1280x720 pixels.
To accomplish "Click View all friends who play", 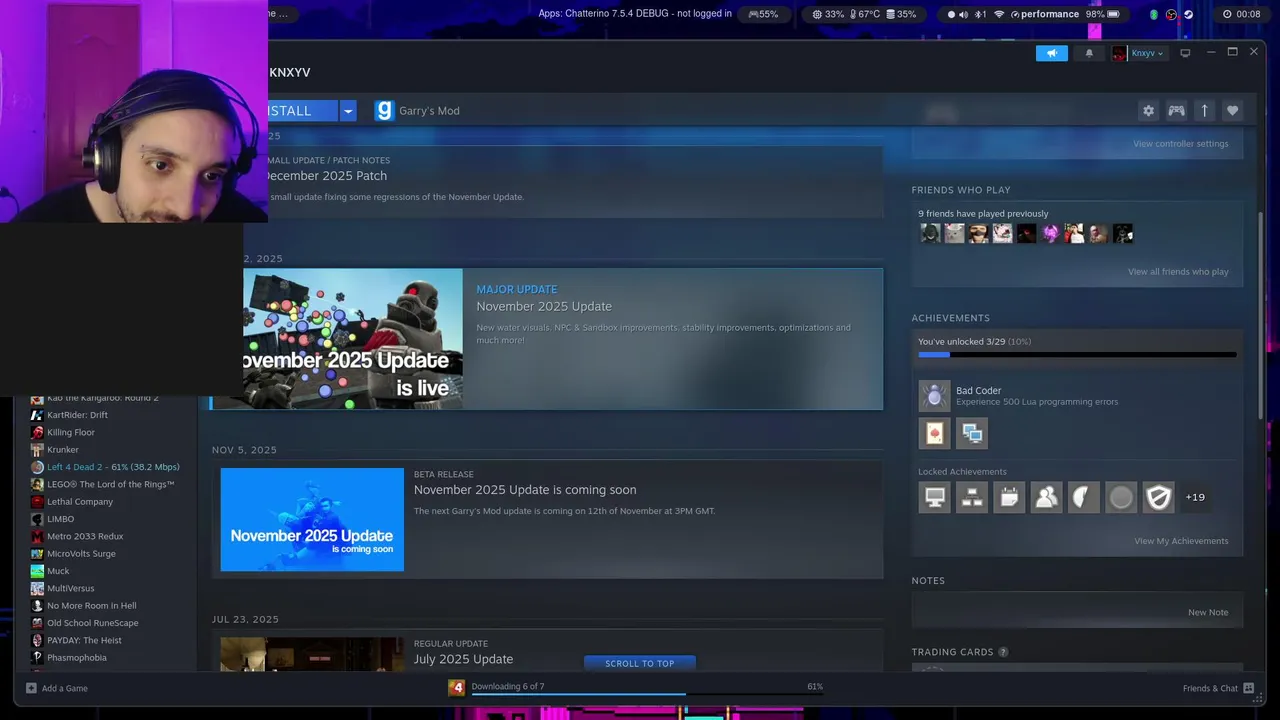I will (x=1178, y=272).
